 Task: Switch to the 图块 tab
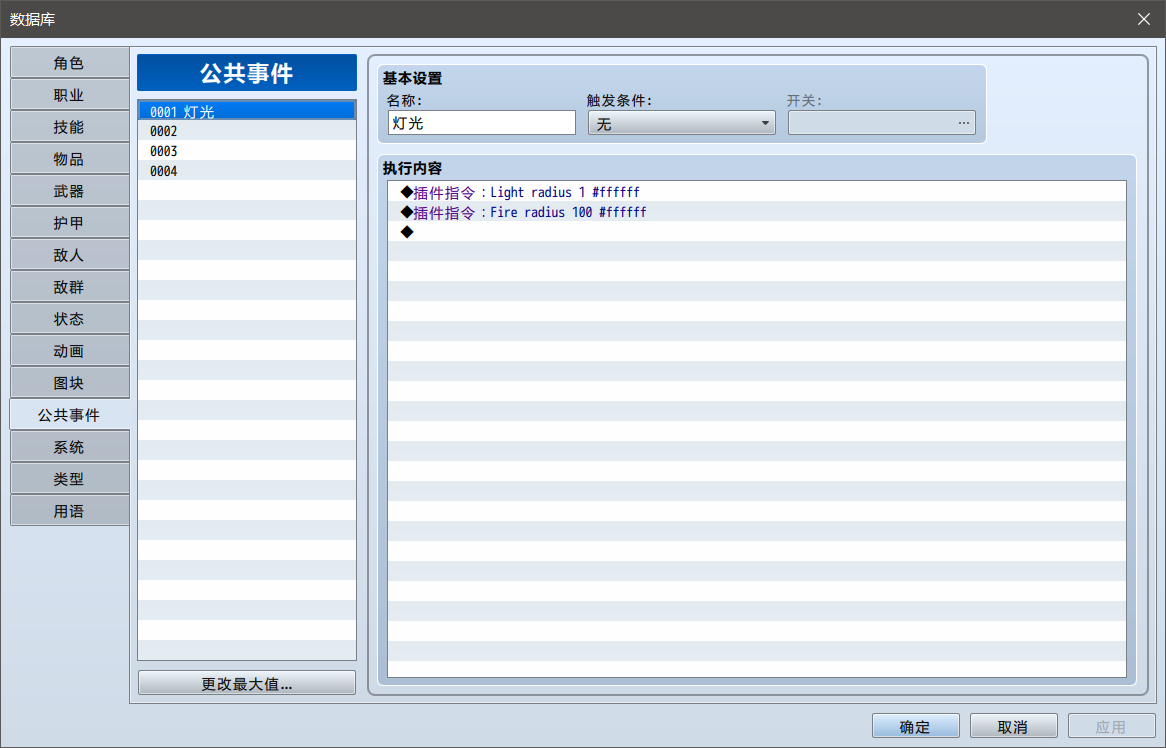69,383
